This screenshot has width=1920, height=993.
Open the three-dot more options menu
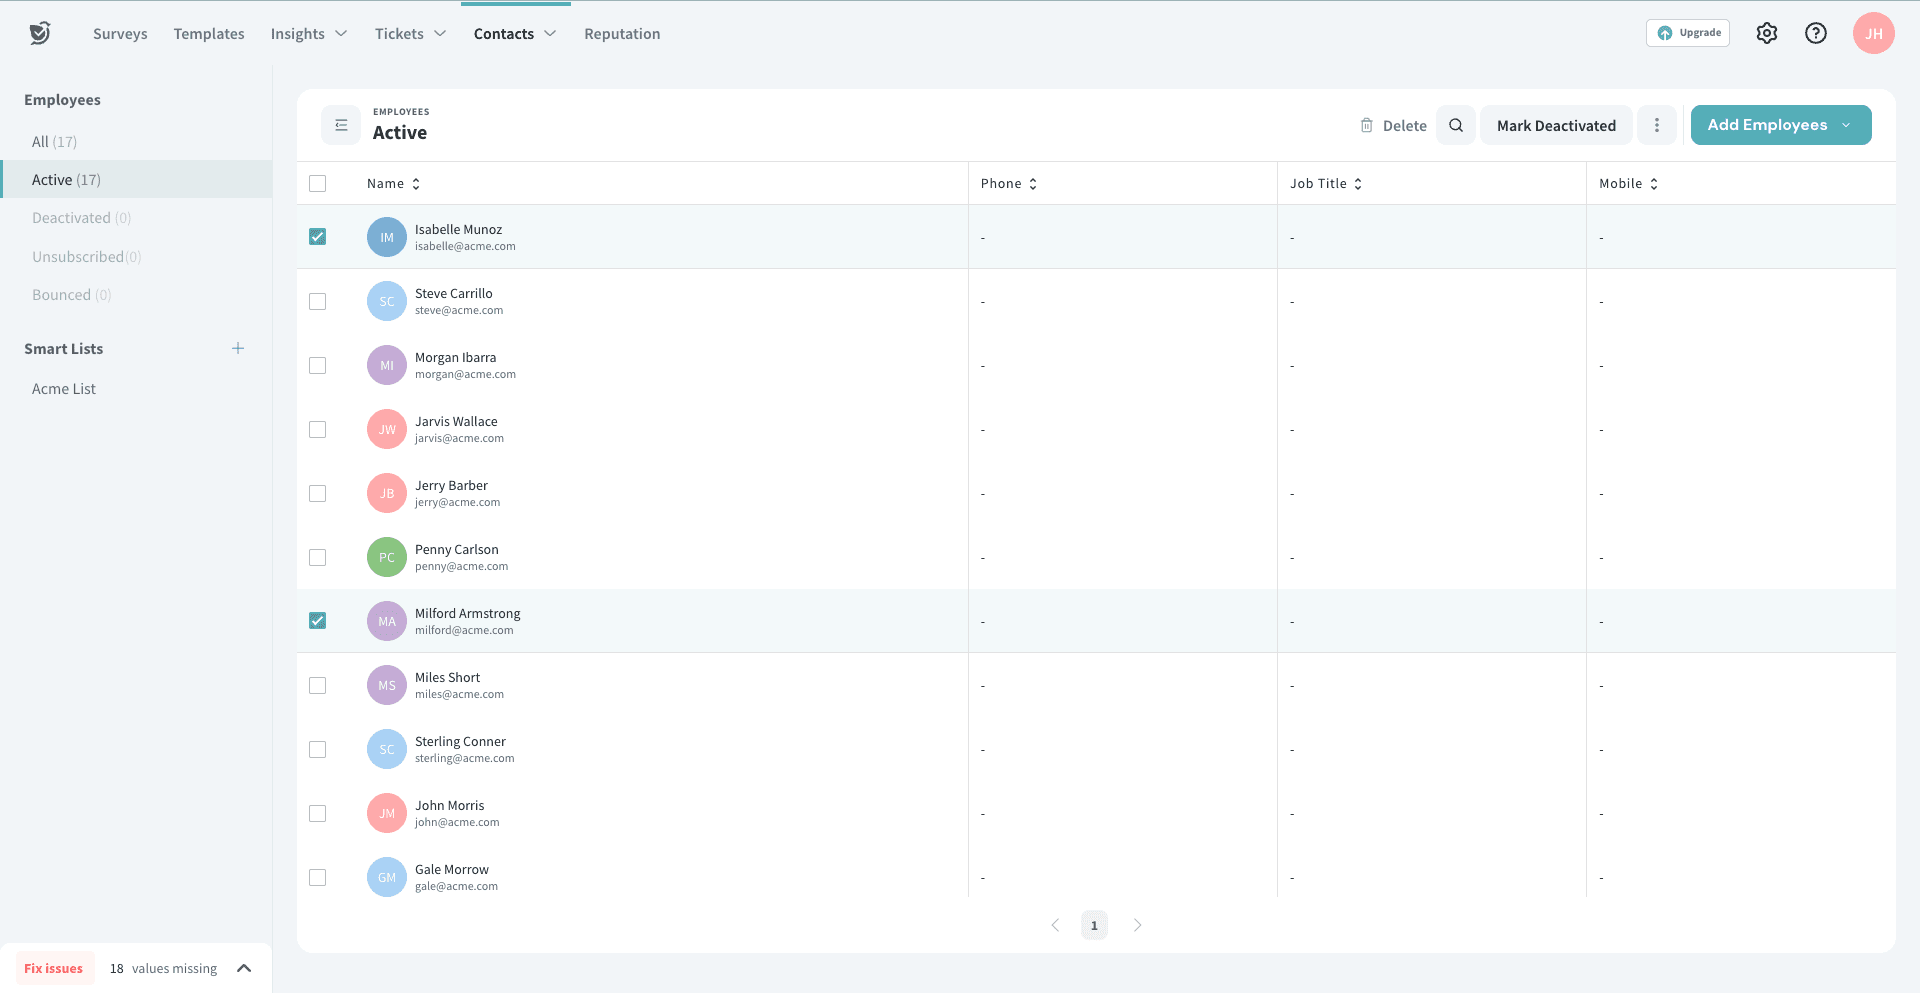click(x=1656, y=125)
